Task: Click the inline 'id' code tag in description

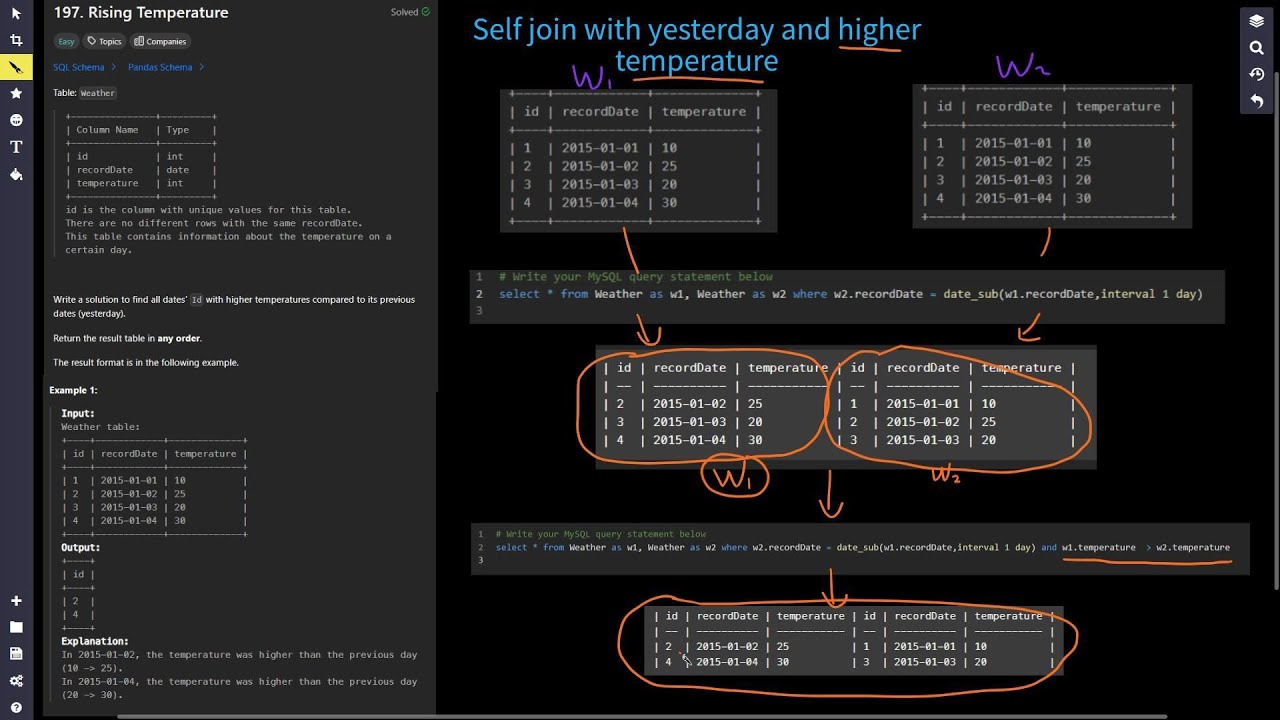Action: point(197,300)
